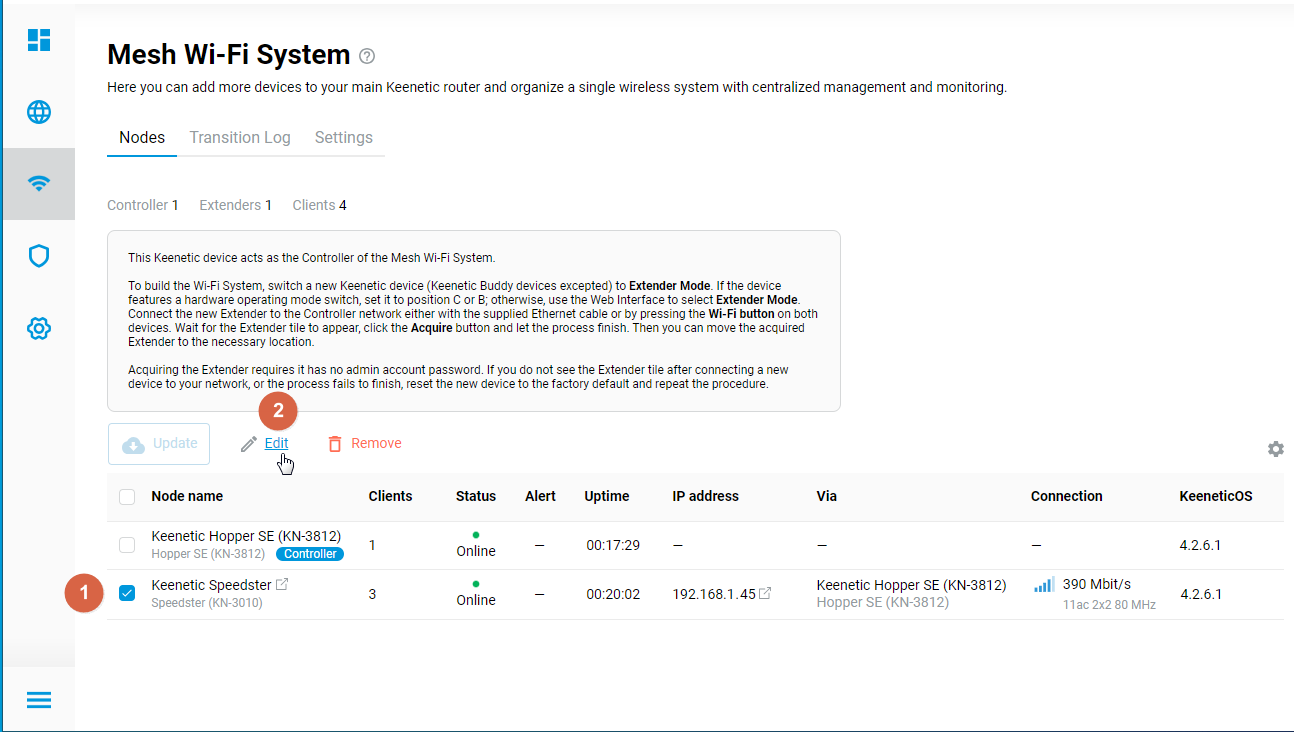
Task: Uncheck the Keenetic Speedster row checkbox
Action: click(127, 594)
